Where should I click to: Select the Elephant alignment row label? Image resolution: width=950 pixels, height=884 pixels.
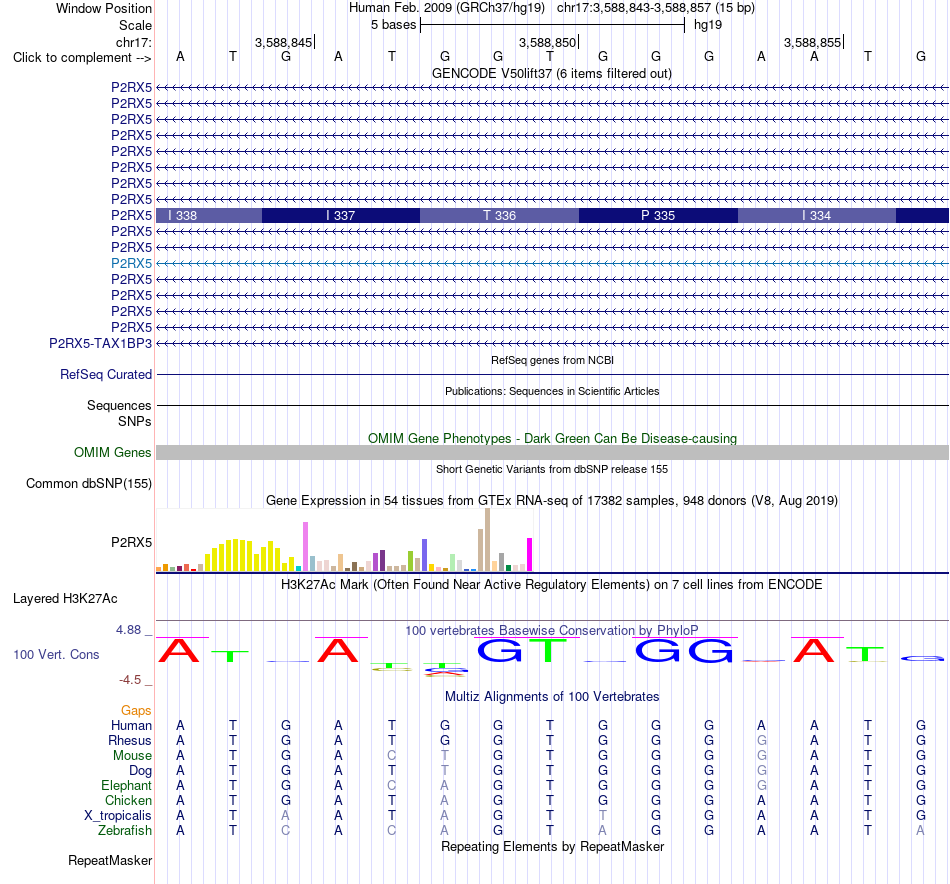point(127,785)
